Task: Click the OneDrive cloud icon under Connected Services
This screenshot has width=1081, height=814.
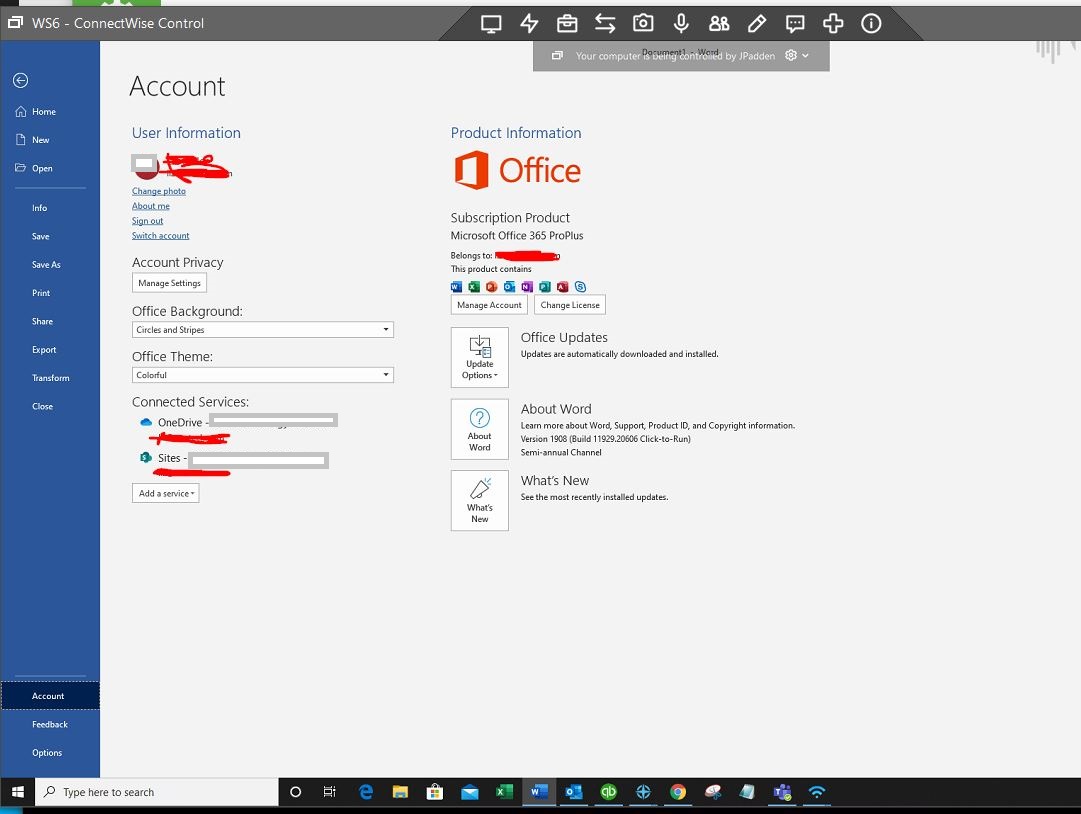Action: click(145, 422)
